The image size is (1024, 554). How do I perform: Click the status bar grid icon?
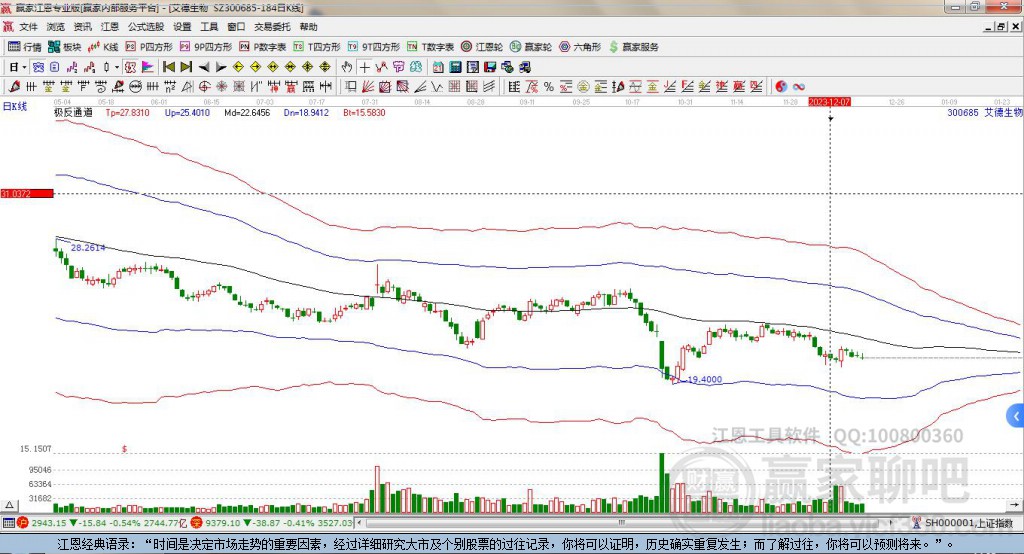[8, 523]
